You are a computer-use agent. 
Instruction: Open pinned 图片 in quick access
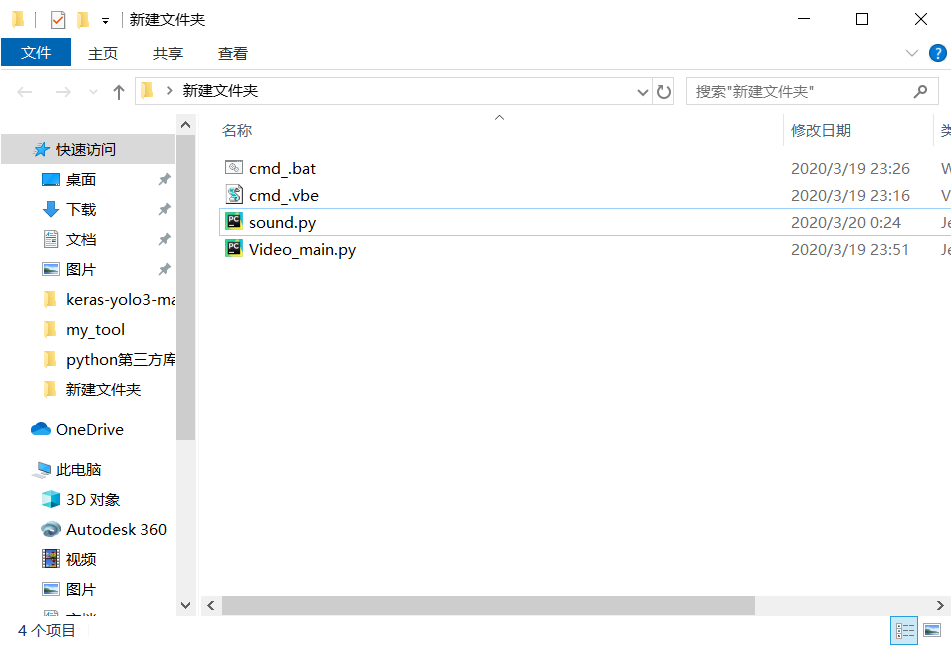81,270
